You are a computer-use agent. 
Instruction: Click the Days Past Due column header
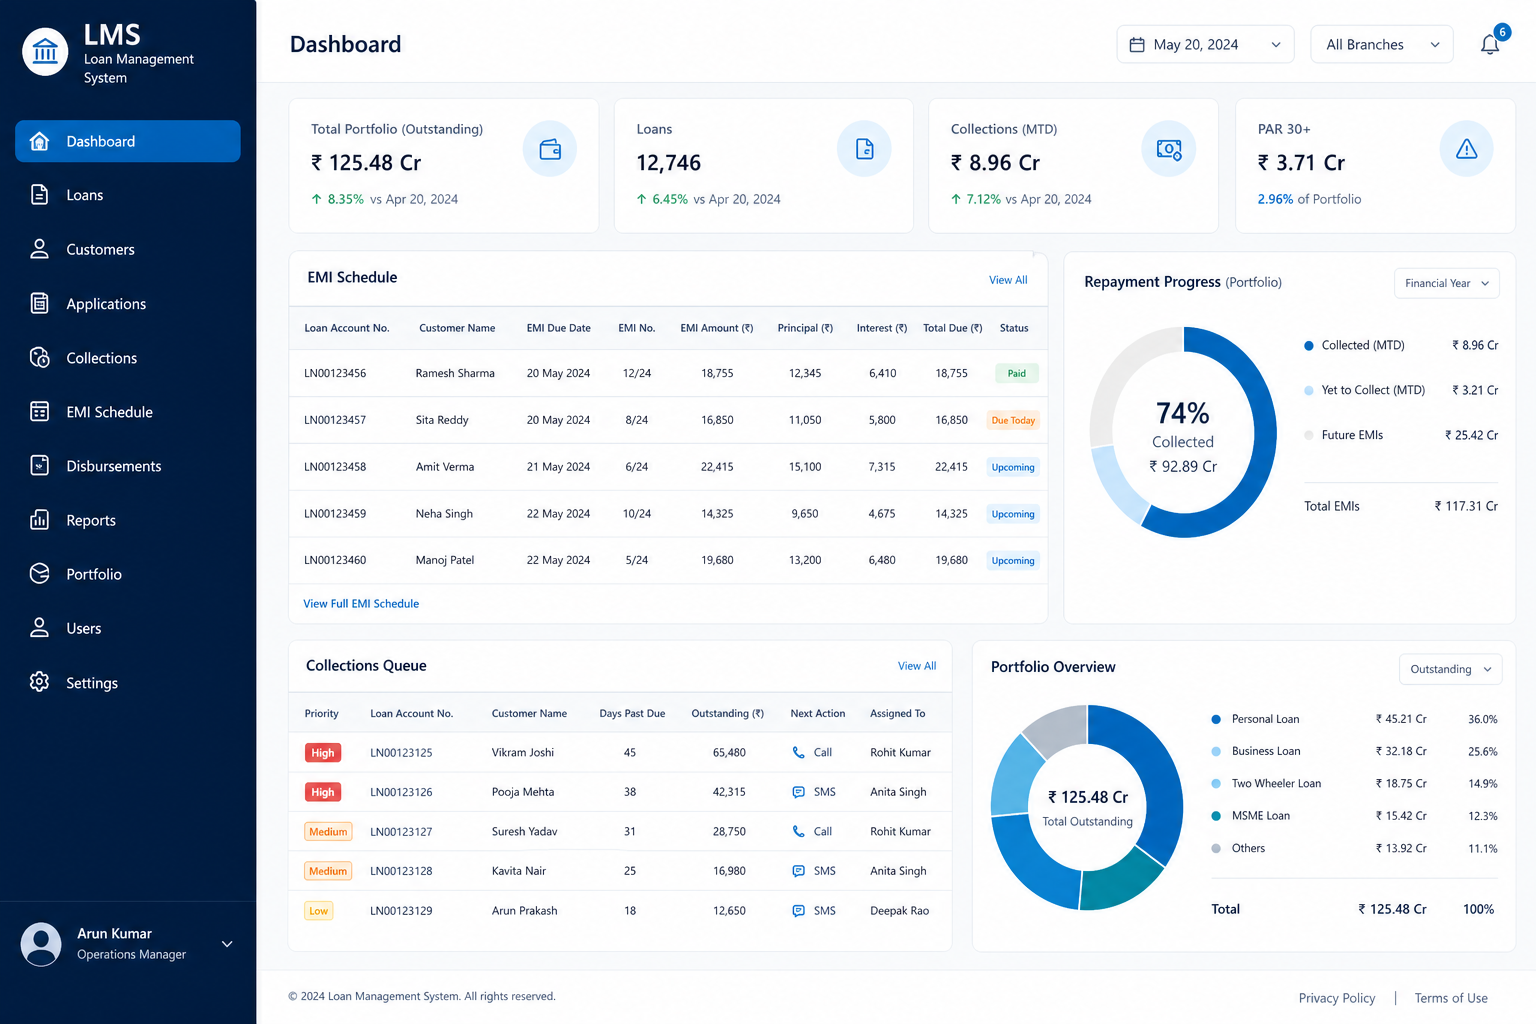632,714
